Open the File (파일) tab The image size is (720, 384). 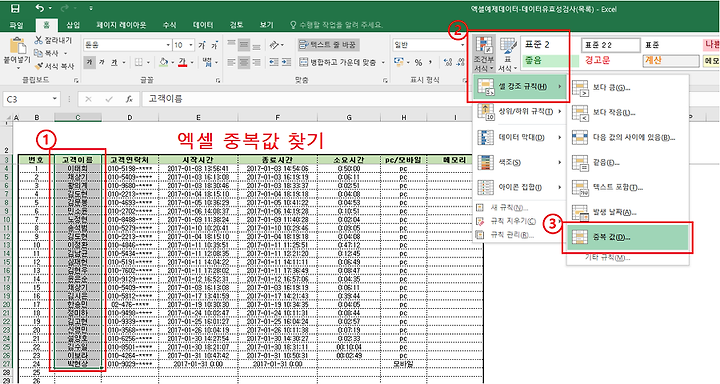pos(17,25)
